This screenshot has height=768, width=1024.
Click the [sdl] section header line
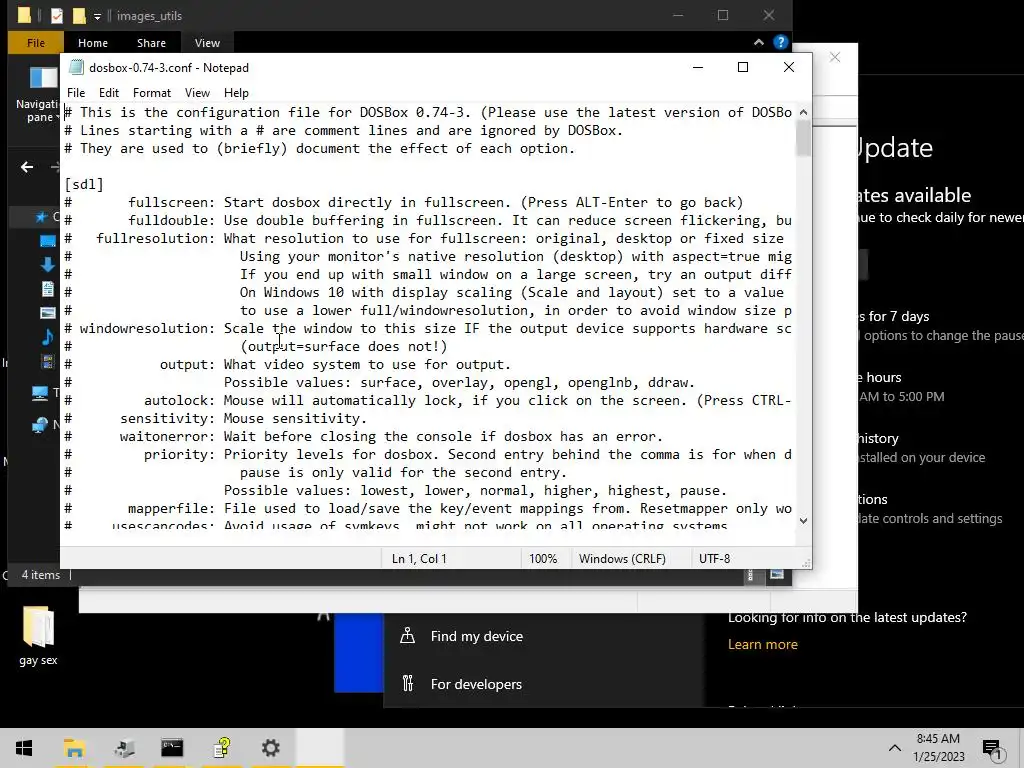[84, 184]
